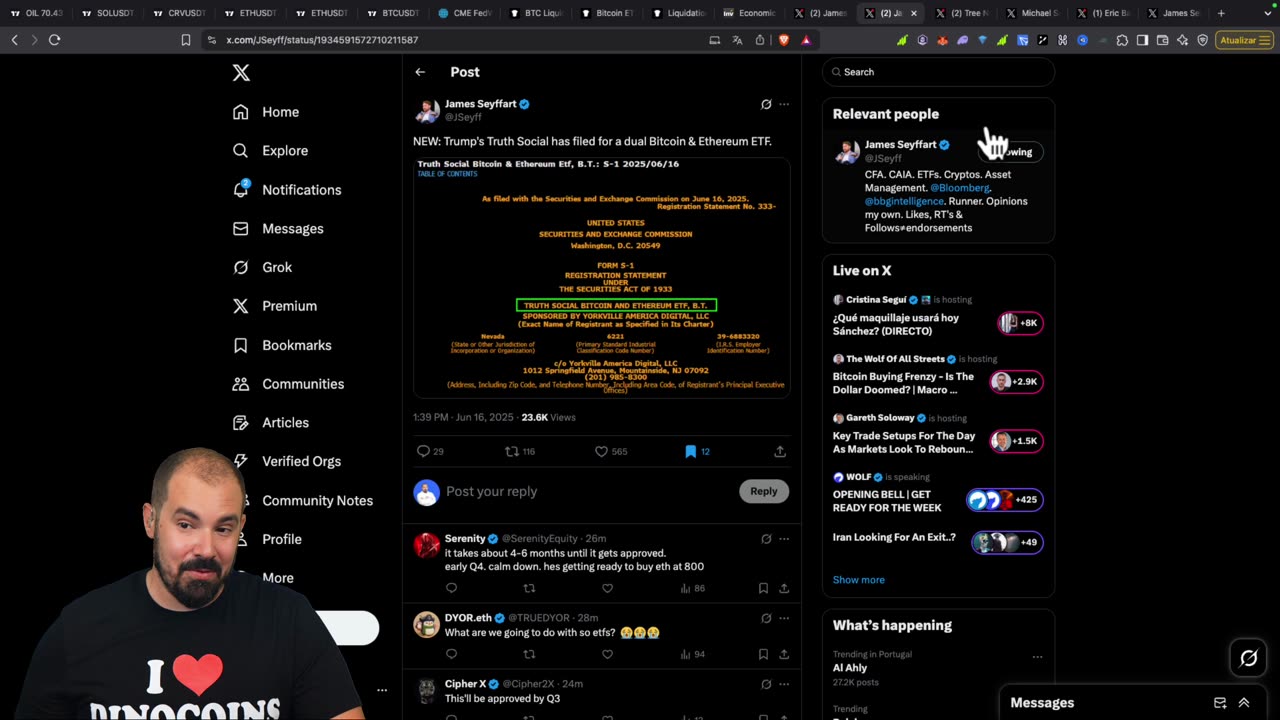Open Notifications in the sidebar
The image size is (1280, 720).
pos(287,190)
